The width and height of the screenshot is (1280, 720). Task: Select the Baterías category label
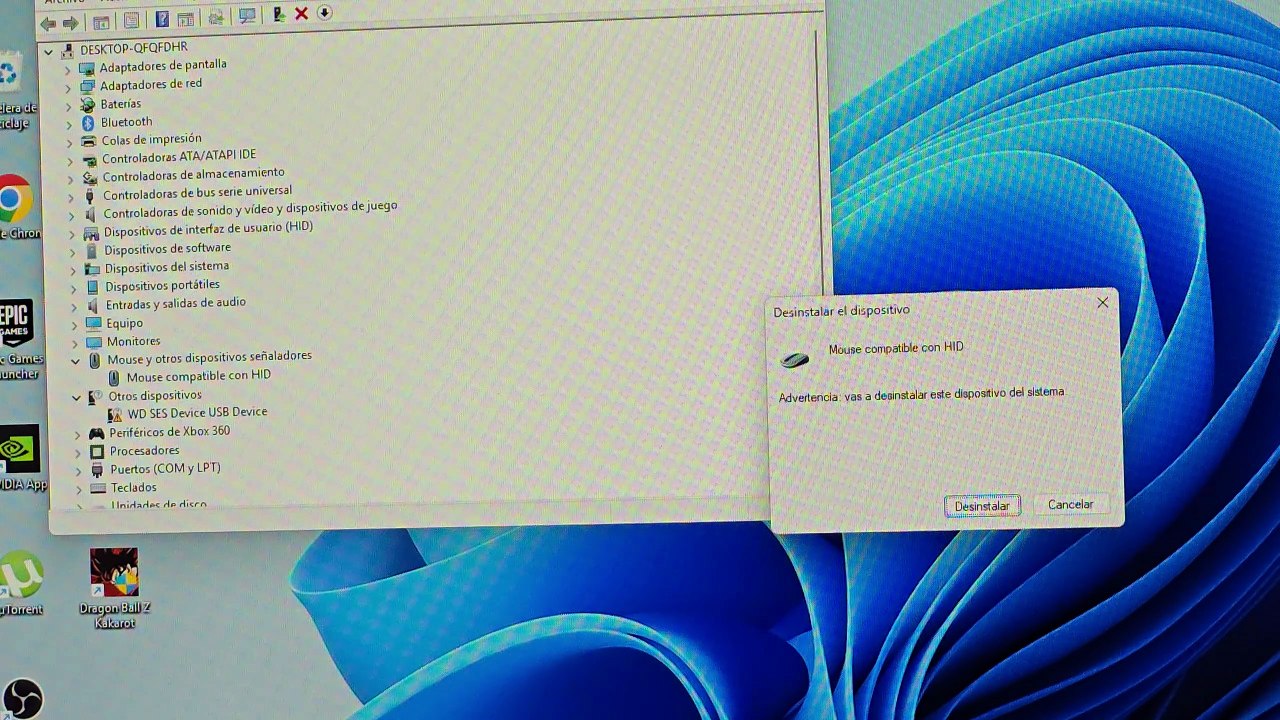[120, 104]
